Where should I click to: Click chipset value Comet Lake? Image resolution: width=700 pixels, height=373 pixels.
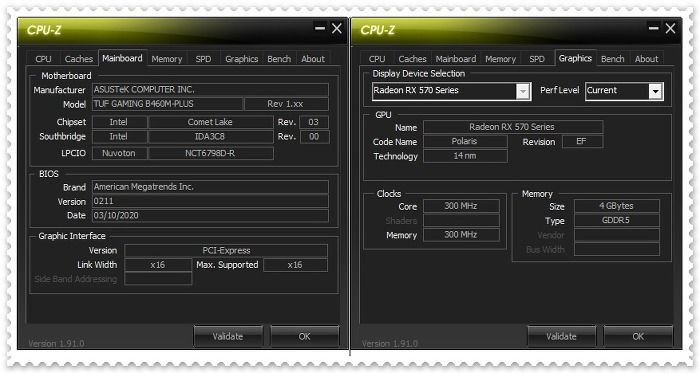210,122
